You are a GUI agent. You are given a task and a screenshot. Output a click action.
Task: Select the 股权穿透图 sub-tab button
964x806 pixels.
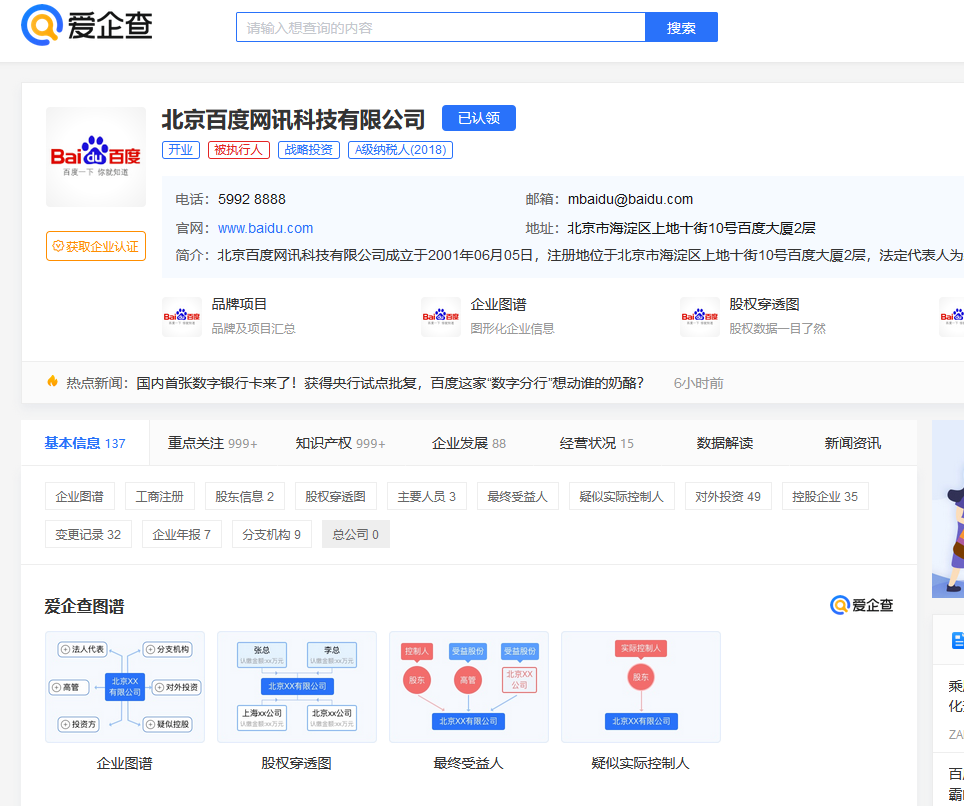point(336,496)
